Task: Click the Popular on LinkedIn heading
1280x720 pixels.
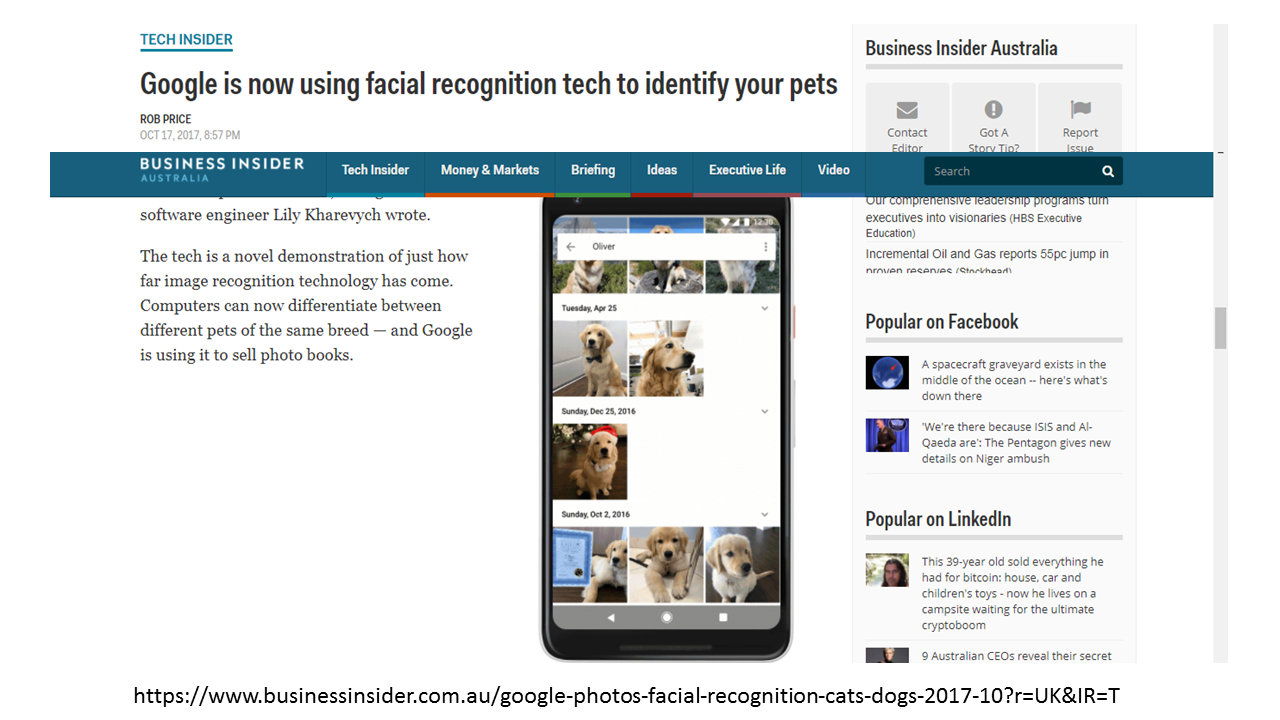Action: click(x=938, y=518)
